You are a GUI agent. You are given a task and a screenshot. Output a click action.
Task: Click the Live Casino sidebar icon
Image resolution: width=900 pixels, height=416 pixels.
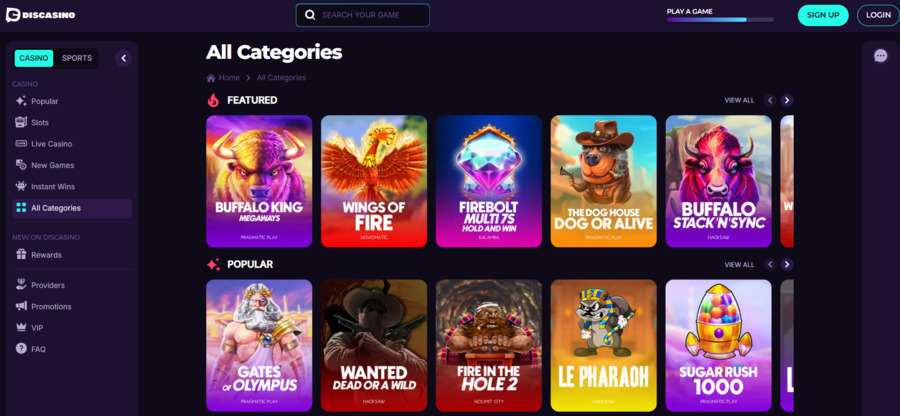click(21, 144)
